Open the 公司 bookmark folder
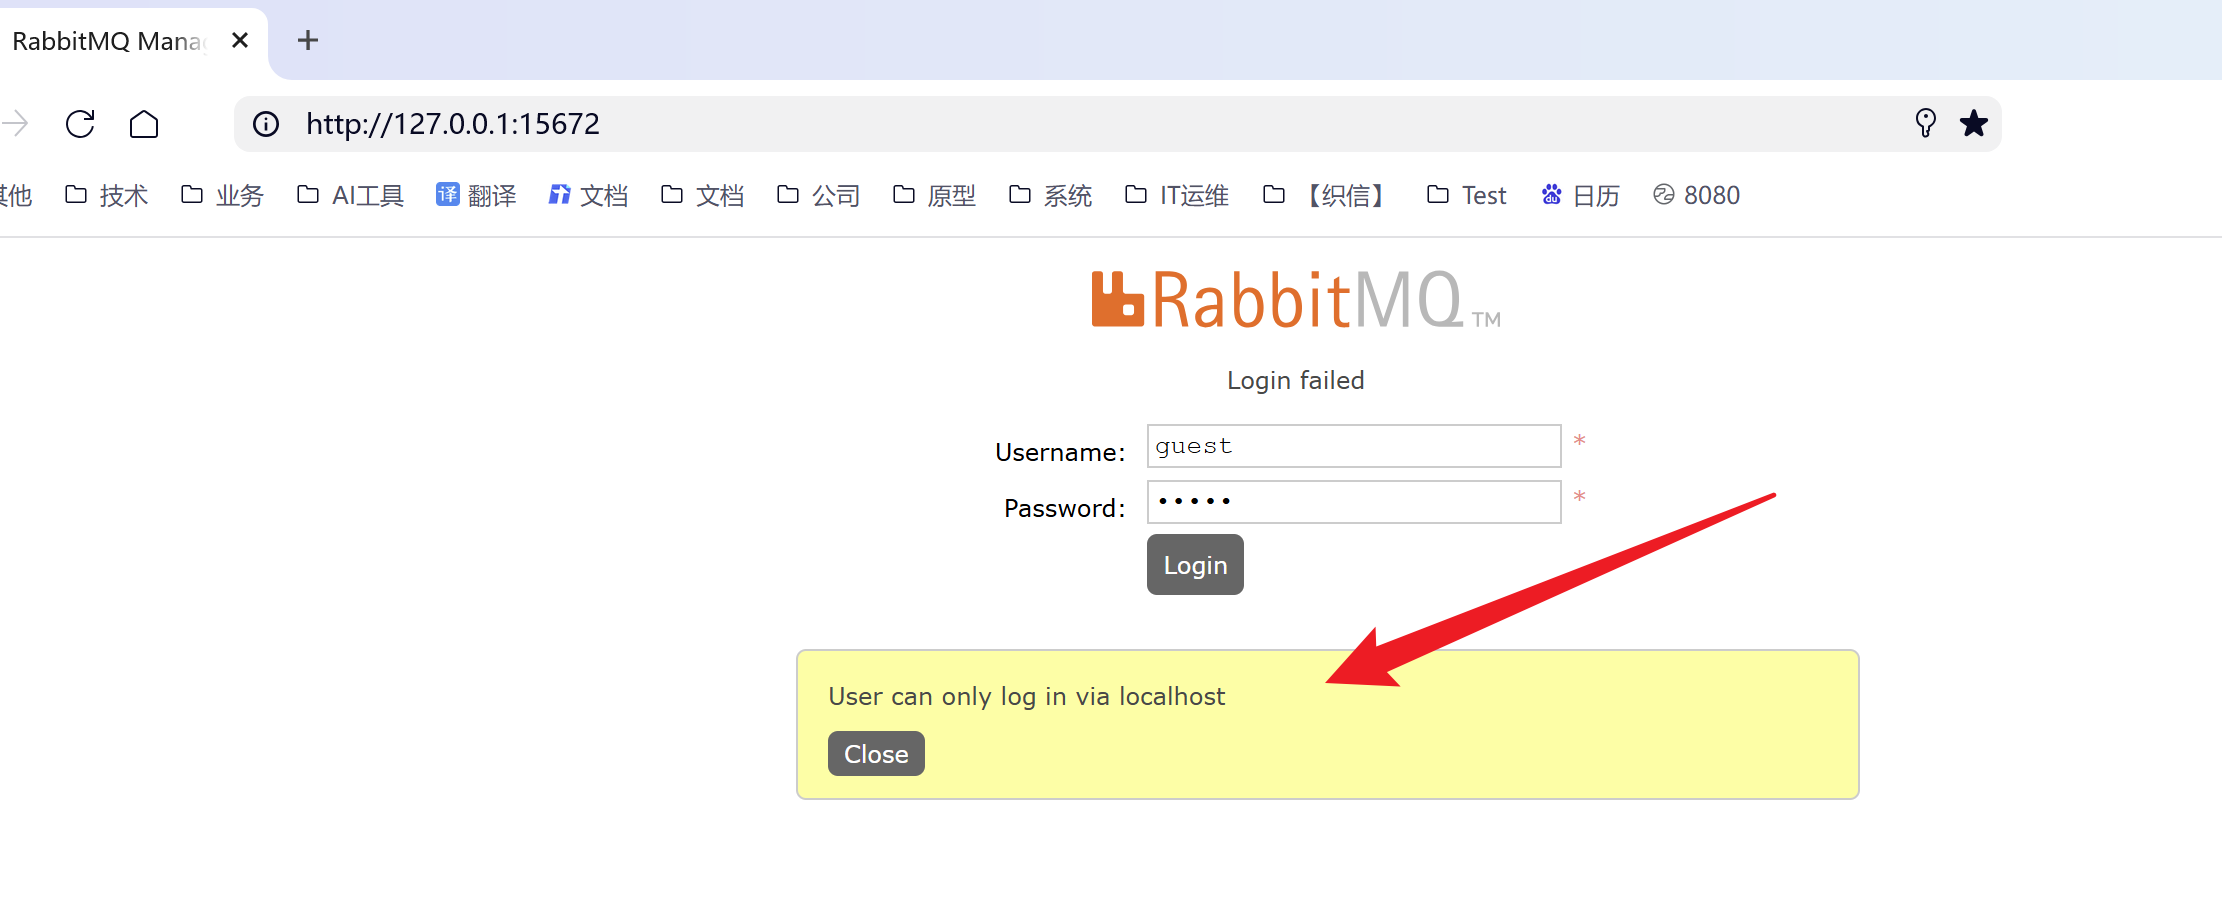Viewport: 2222px width, 905px height. point(818,195)
